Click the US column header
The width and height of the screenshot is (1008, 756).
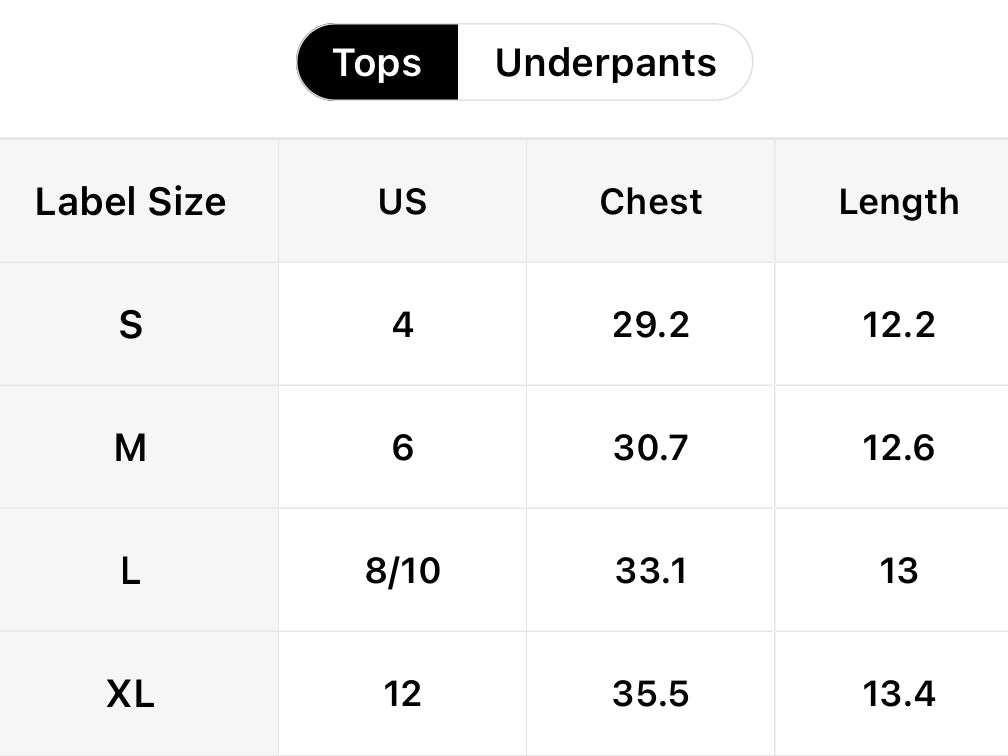point(402,202)
